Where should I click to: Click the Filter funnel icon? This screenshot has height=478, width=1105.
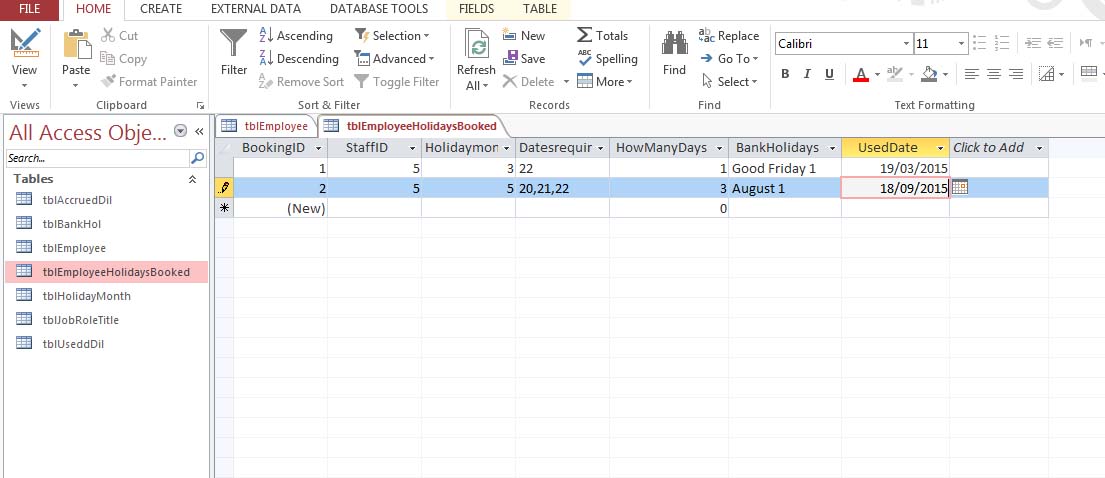234,43
